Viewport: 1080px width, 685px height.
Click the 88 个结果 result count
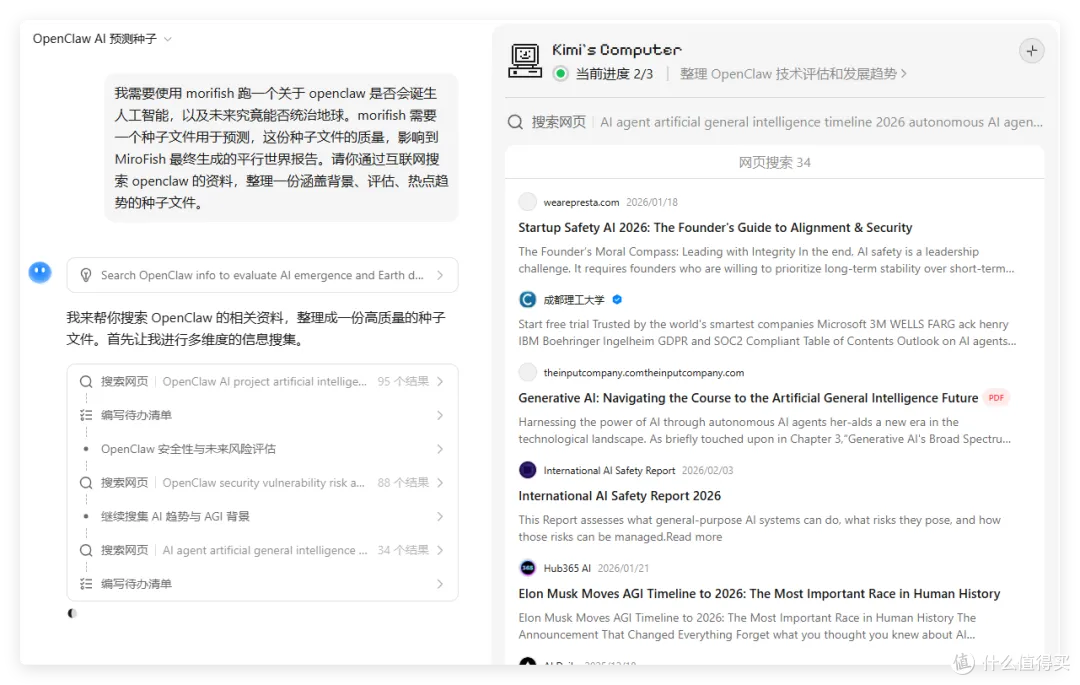(403, 483)
